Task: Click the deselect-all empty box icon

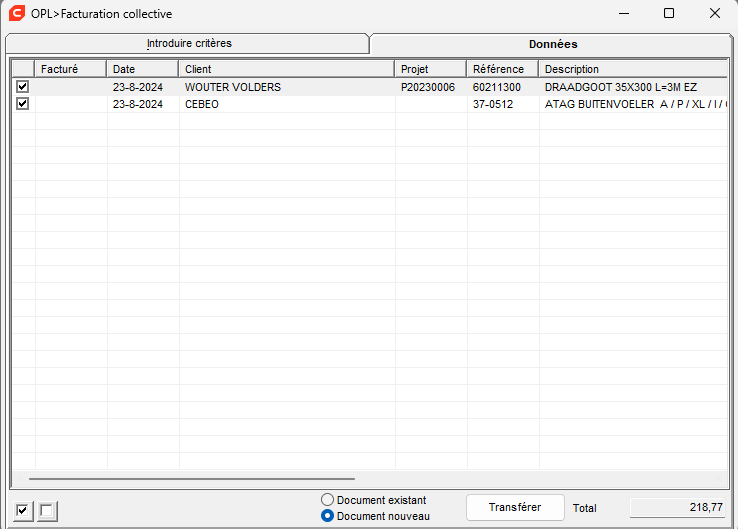Action: [x=47, y=511]
